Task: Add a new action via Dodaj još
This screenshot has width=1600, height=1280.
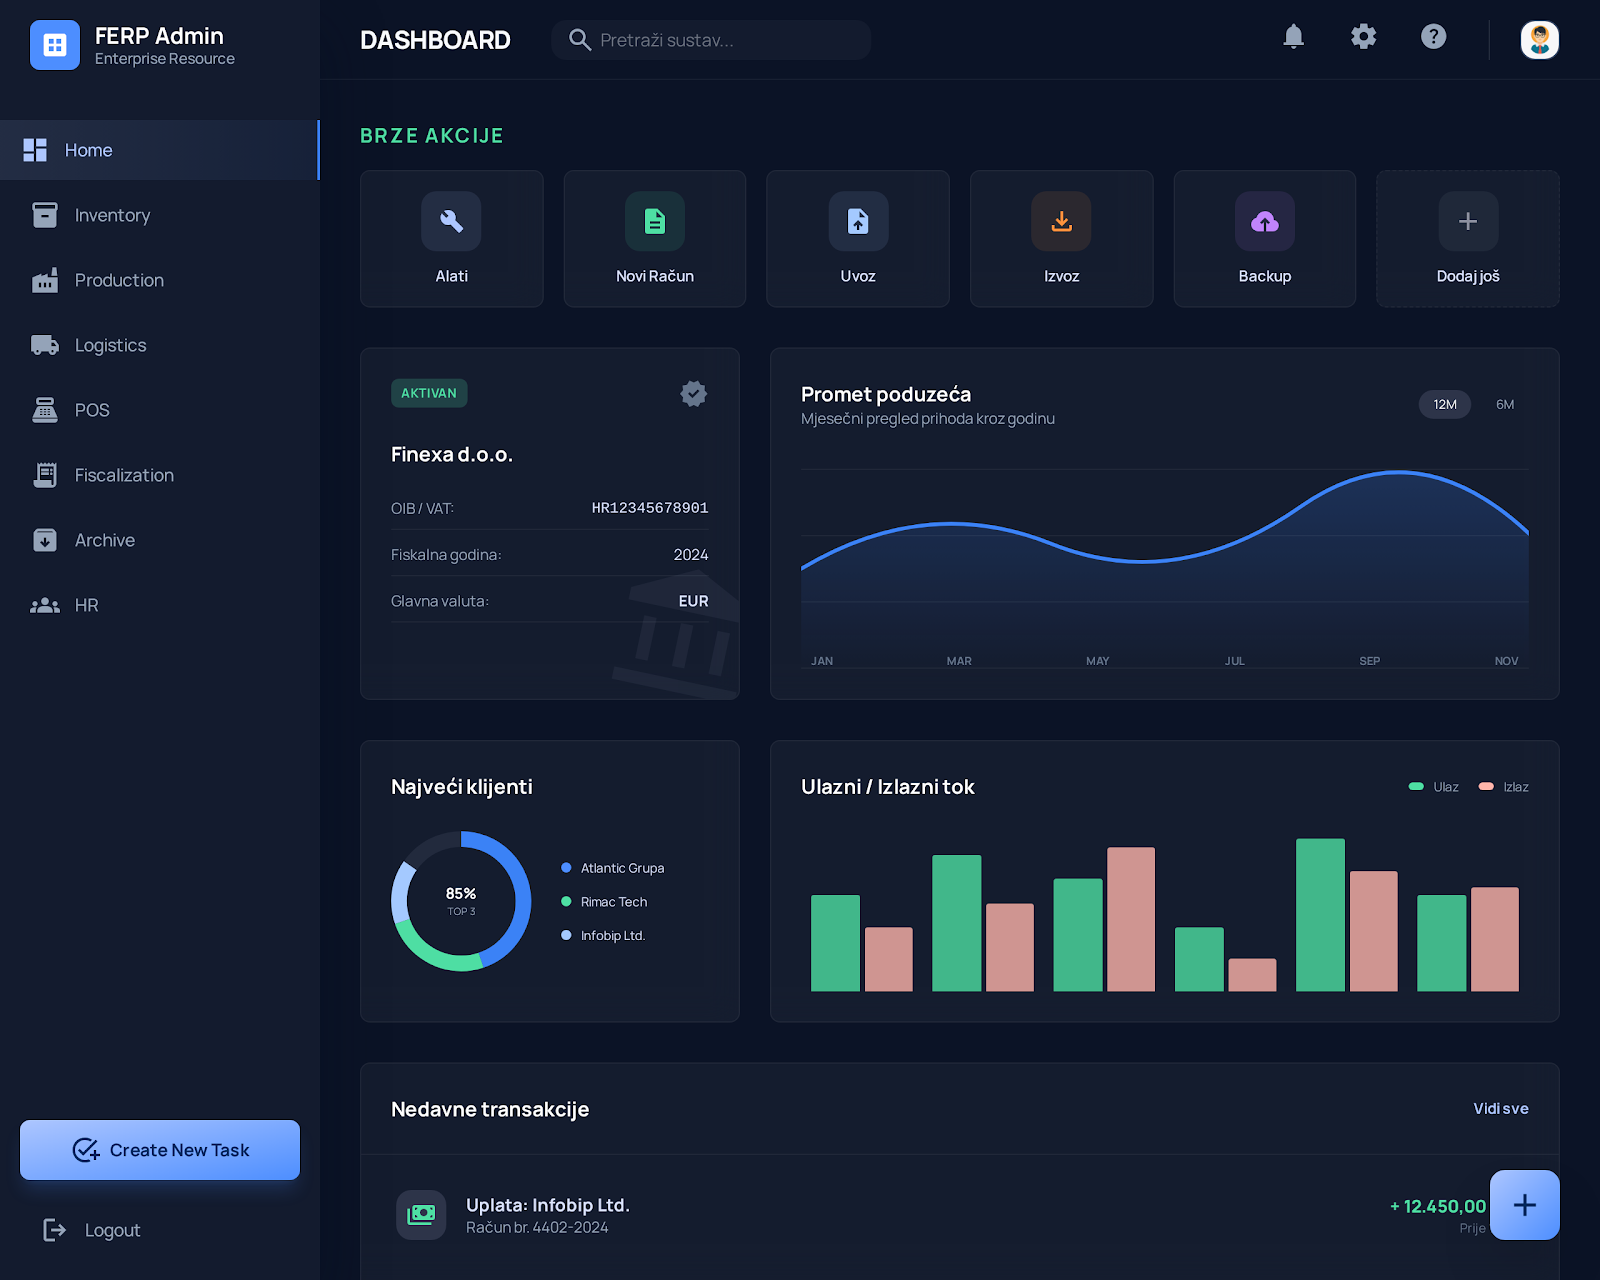Action: coord(1467,238)
